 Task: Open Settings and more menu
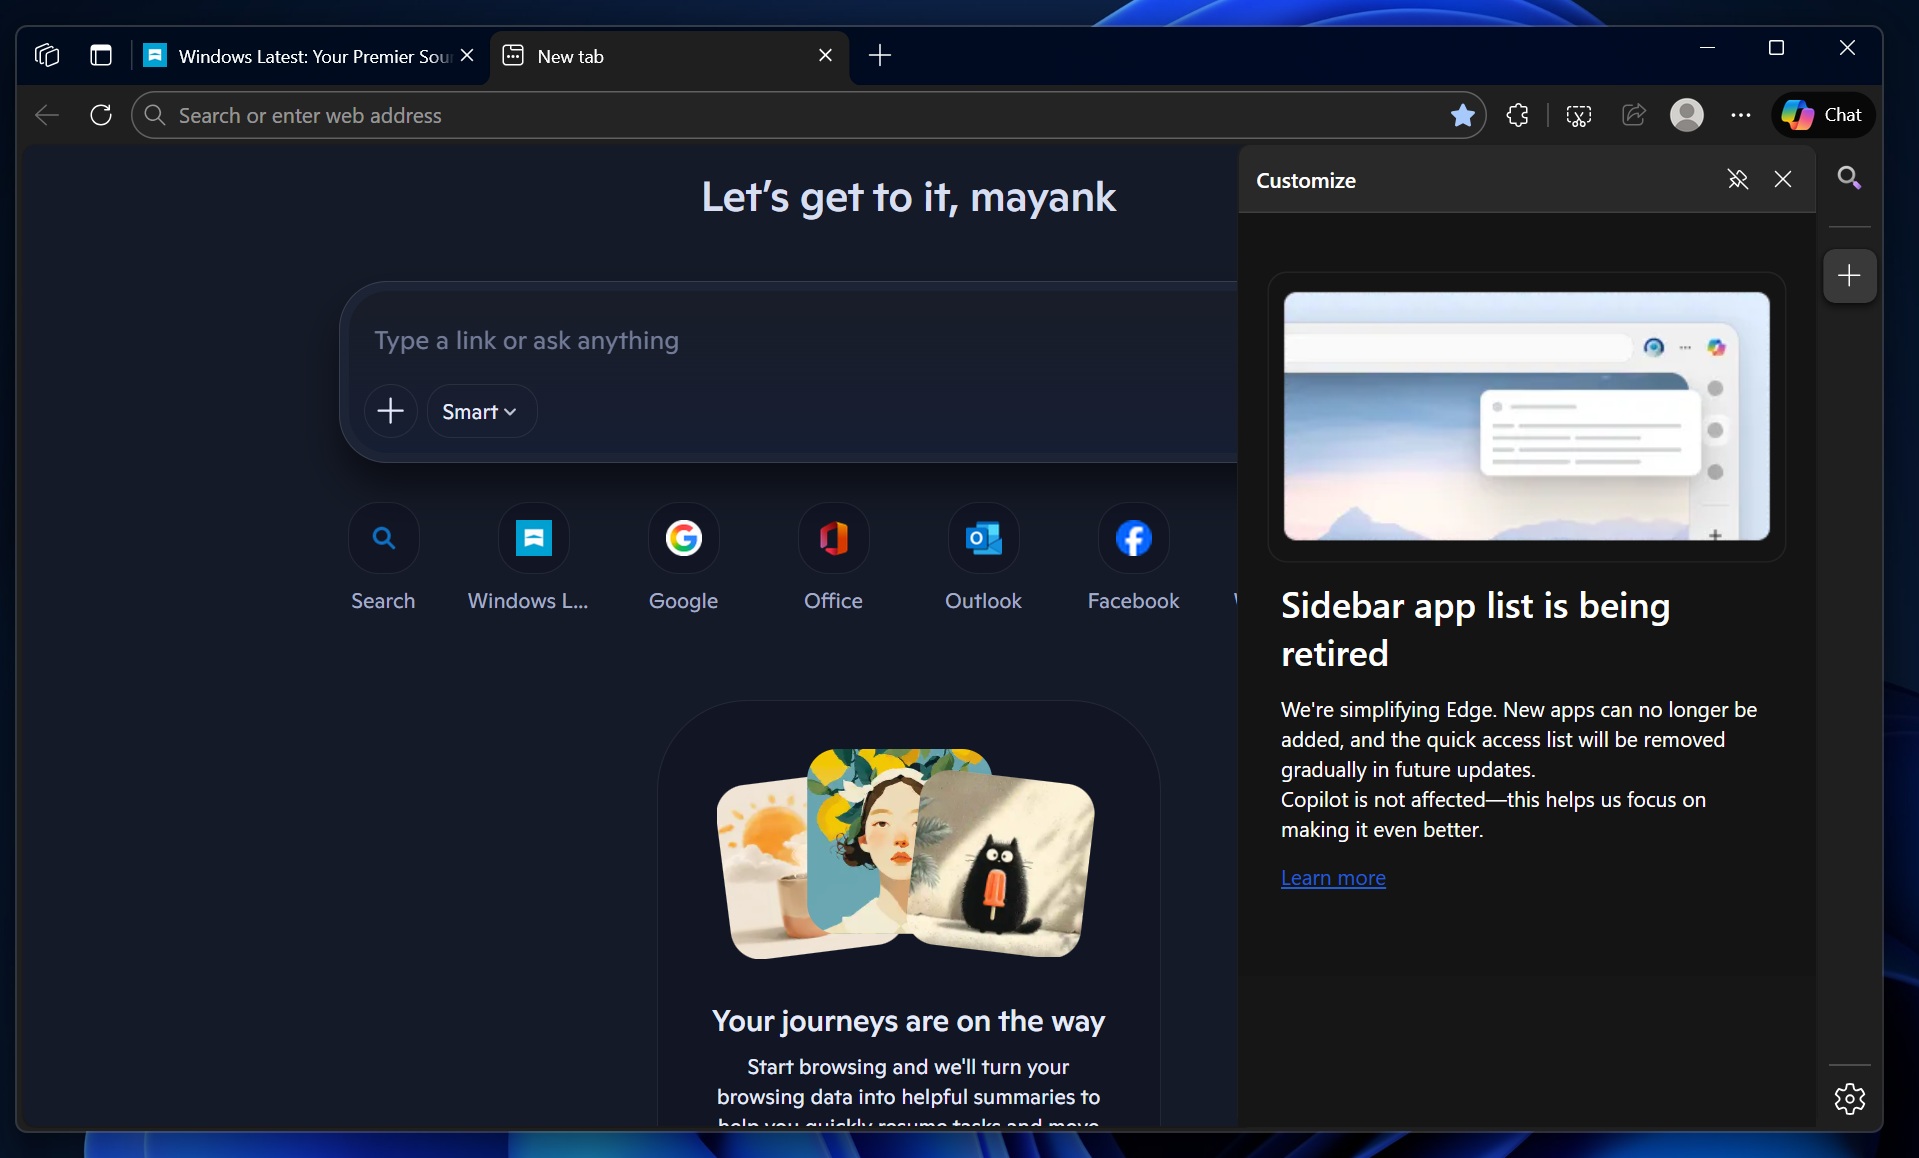pyautogui.click(x=1741, y=114)
